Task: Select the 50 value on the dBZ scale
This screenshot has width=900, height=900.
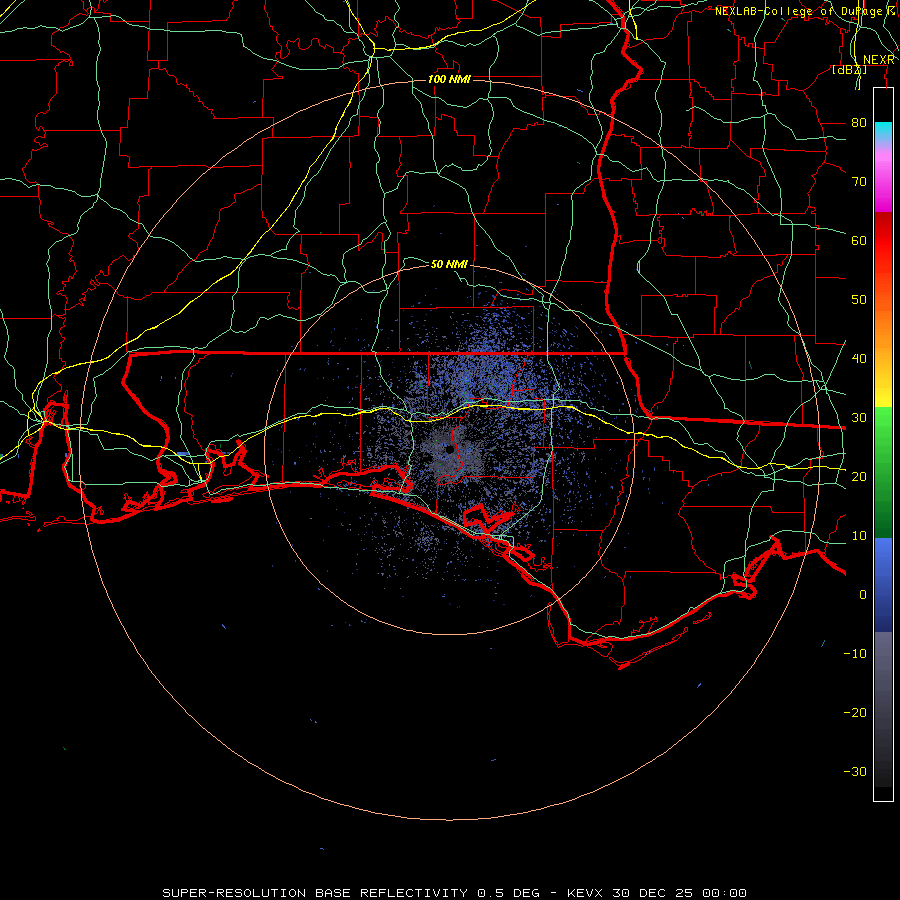Action: (x=859, y=300)
